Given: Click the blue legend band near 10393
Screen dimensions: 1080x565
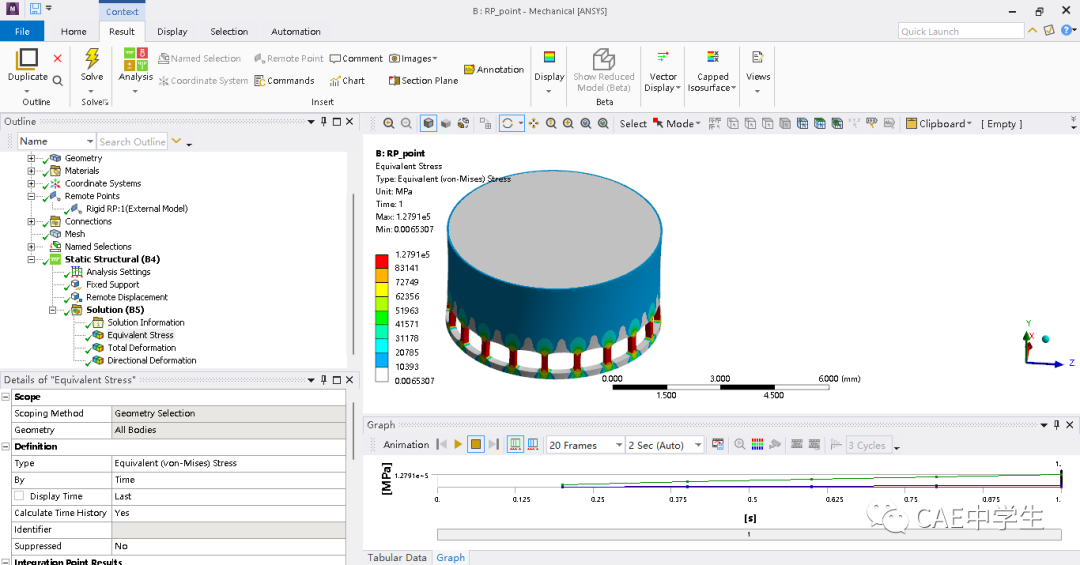Looking at the screenshot, I should (382, 360).
